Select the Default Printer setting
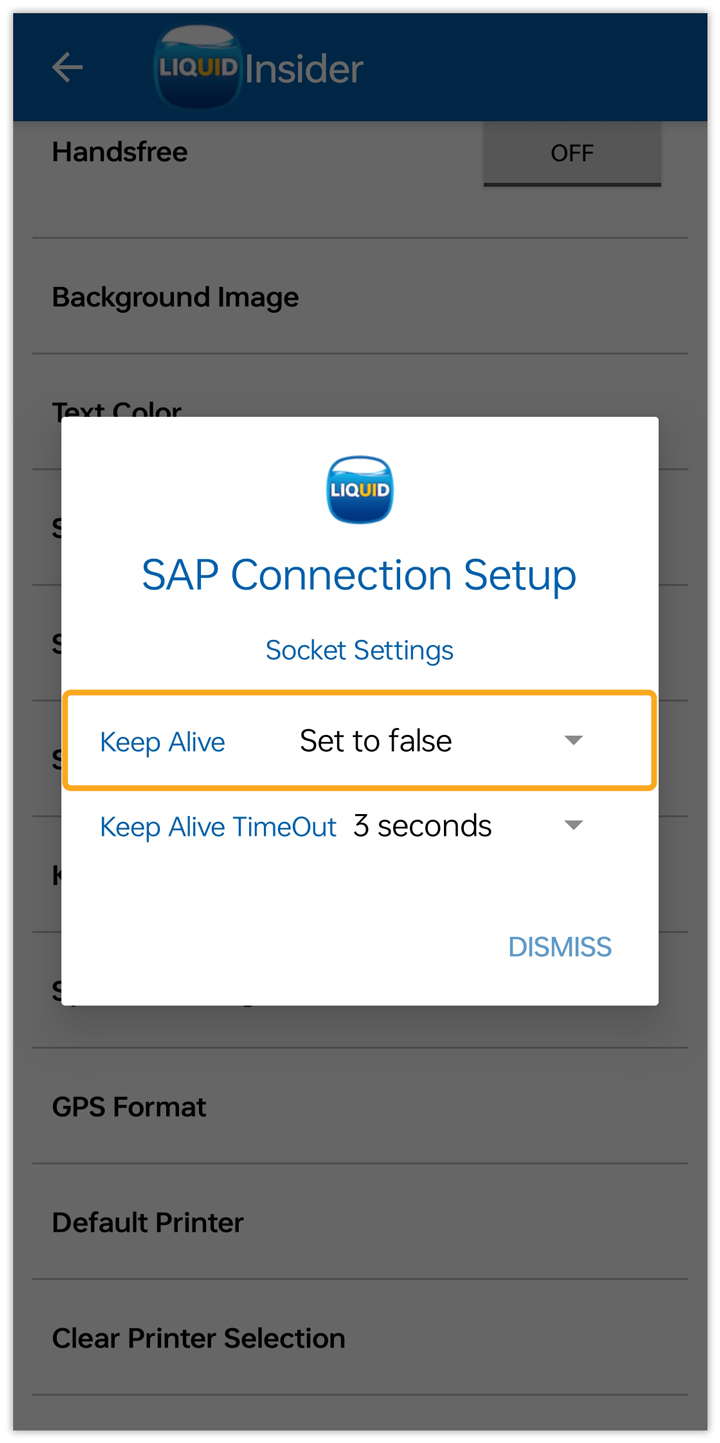 tap(148, 1222)
